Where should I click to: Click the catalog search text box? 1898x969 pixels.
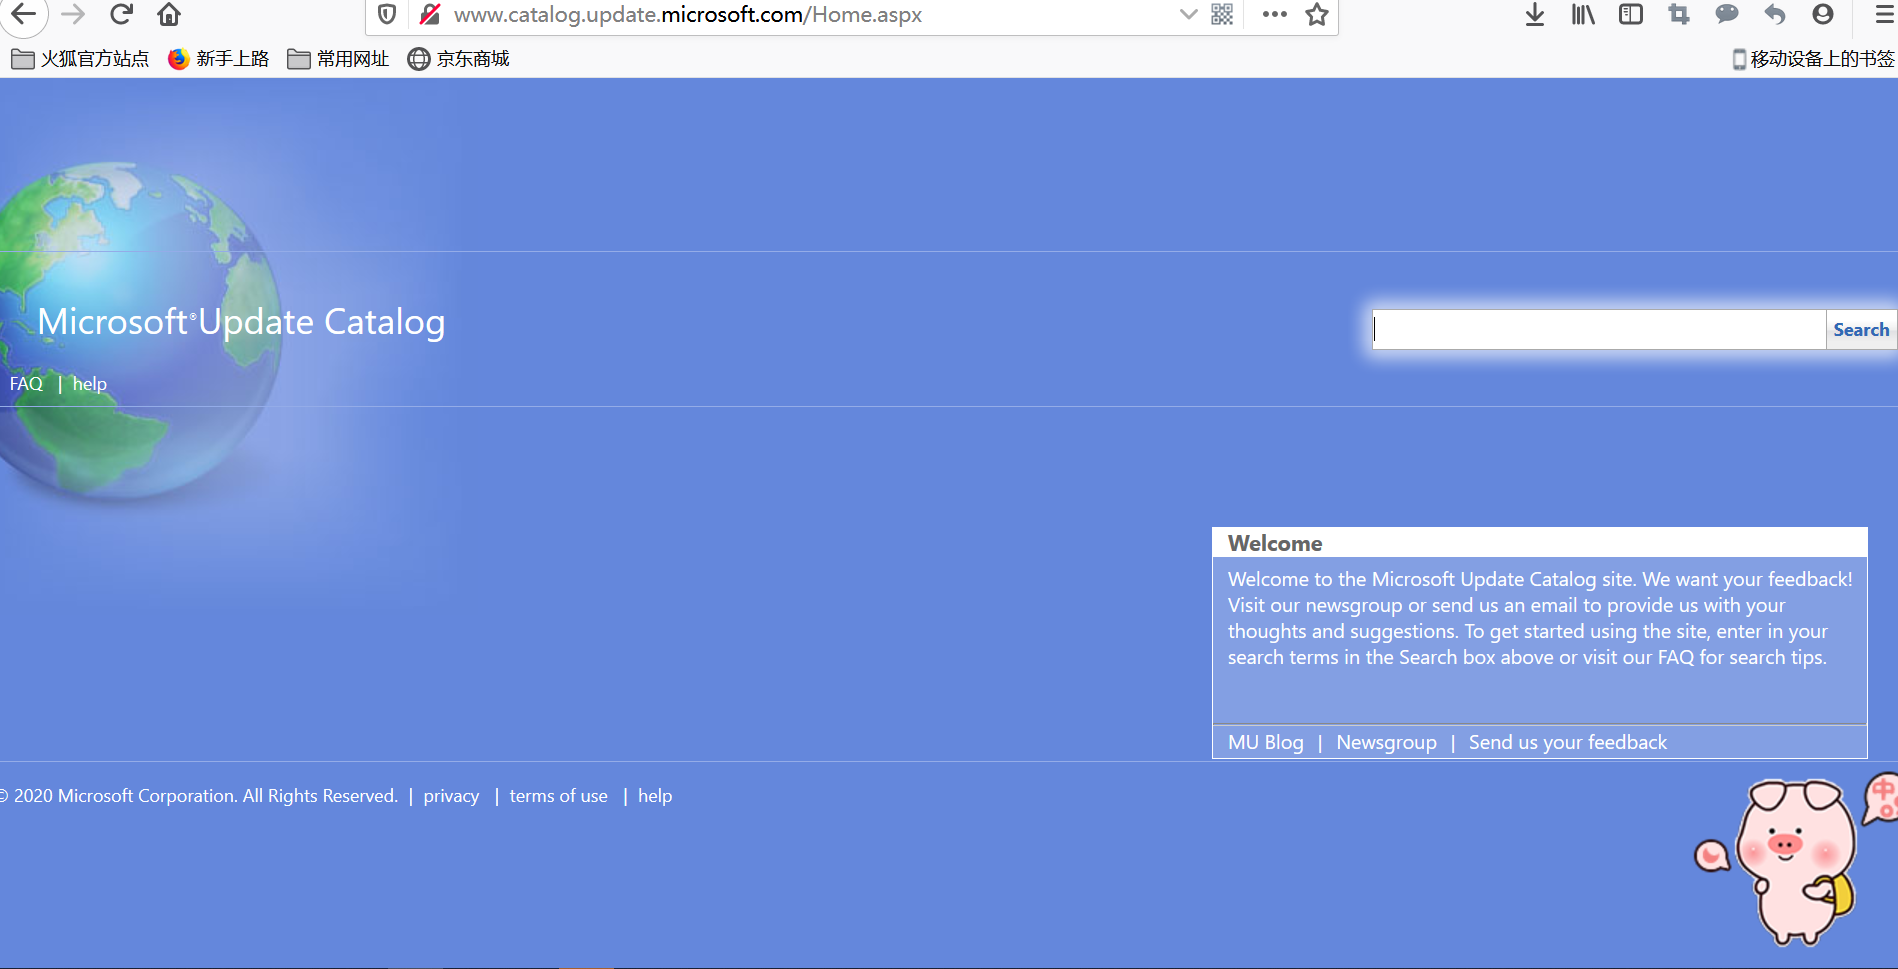click(x=1599, y=329)
